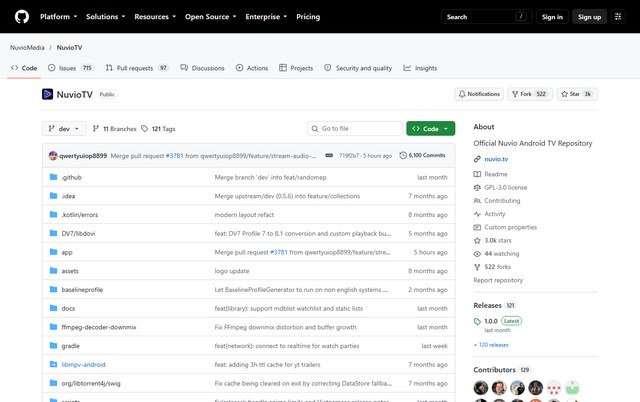The width and height of the screenshot is (640, 402).
Task: Open the docs folder
Action: coord(68,309)
